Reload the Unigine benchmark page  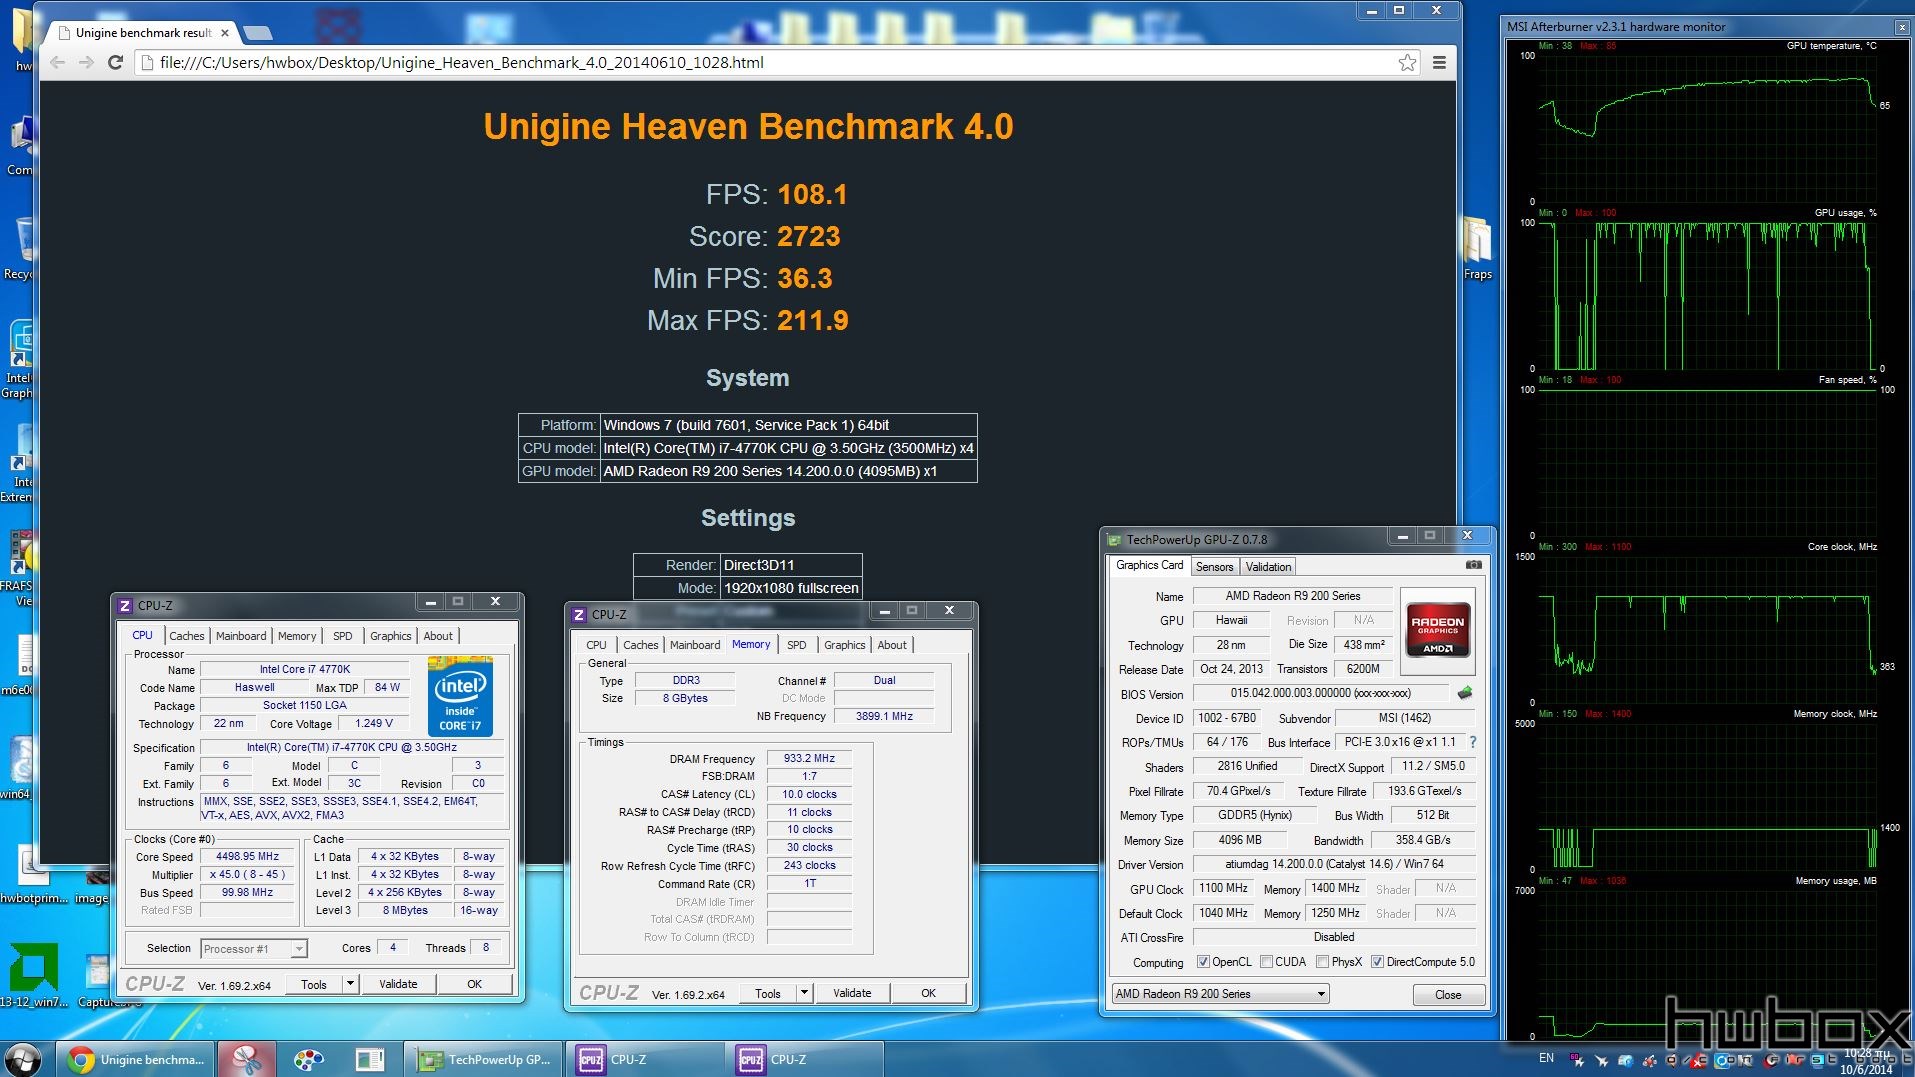(x=115, y=62)
